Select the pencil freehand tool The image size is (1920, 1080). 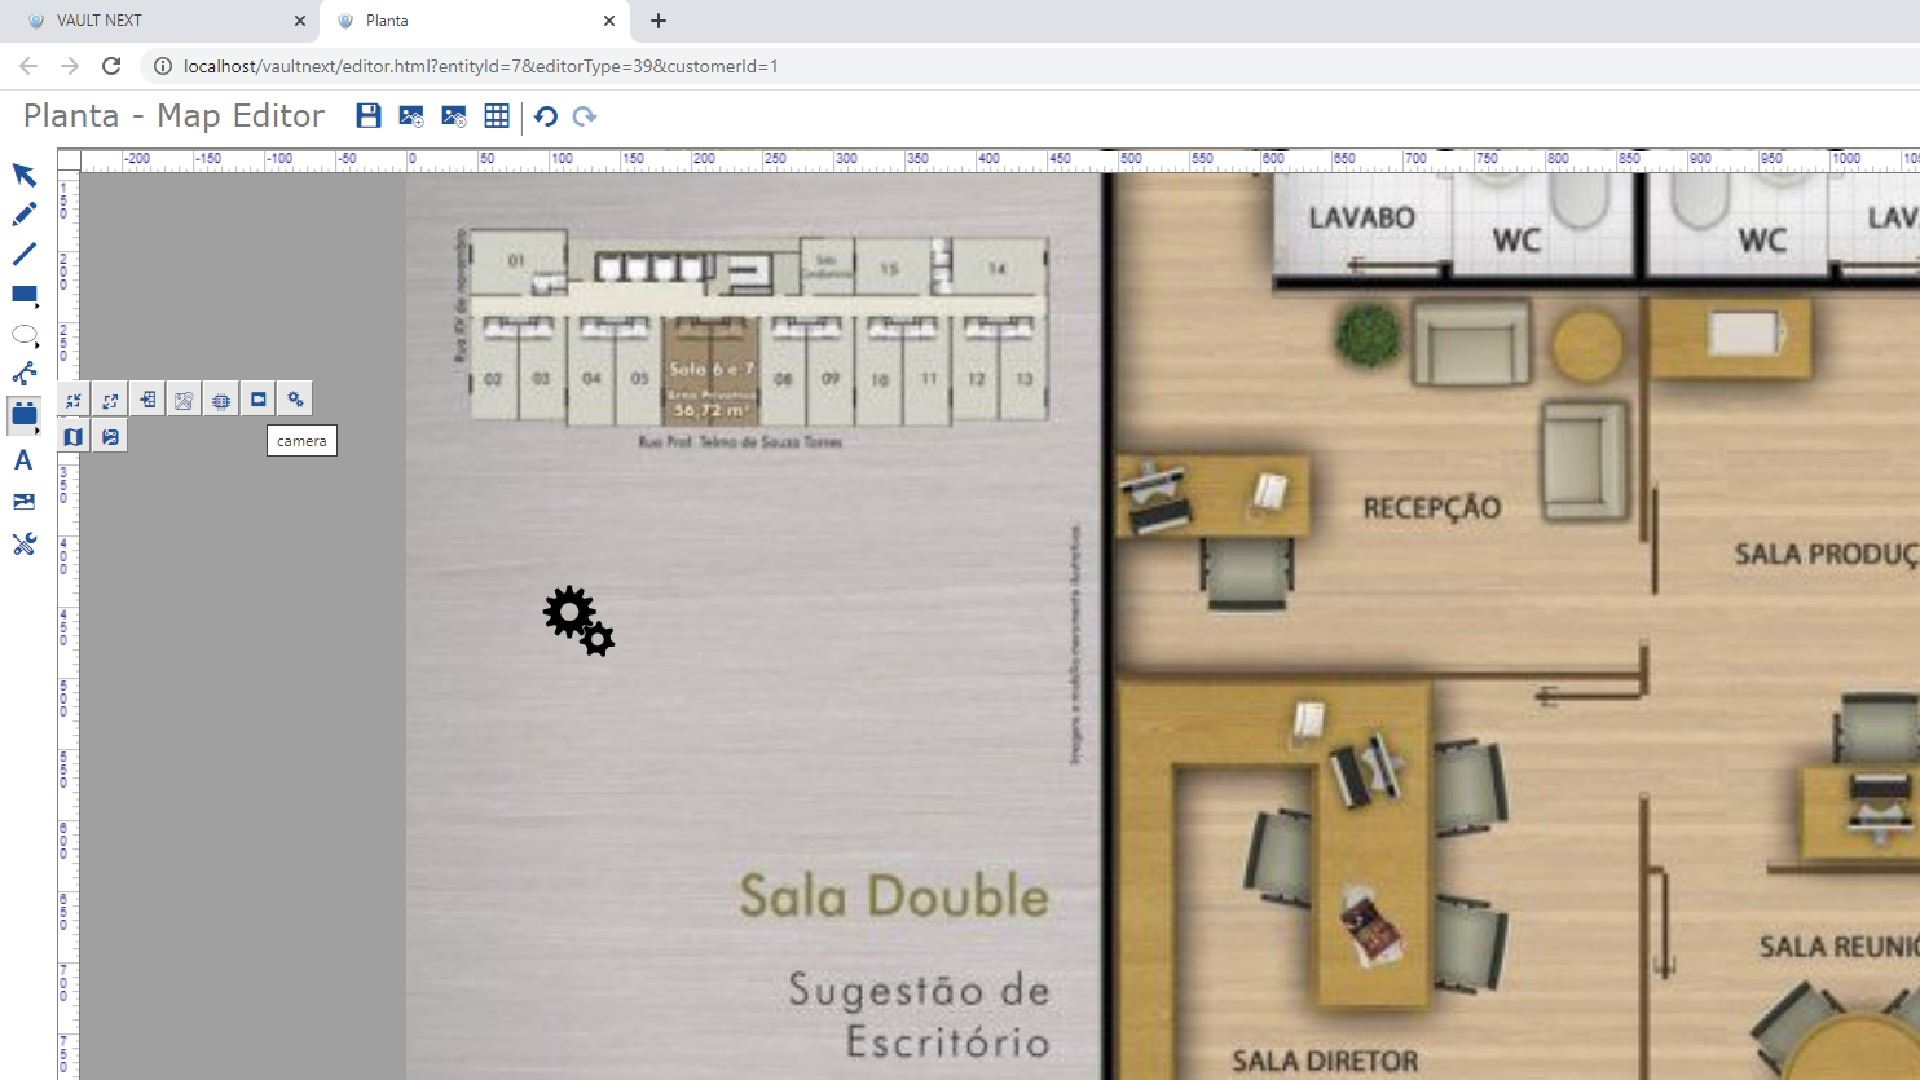coord(24,214)
